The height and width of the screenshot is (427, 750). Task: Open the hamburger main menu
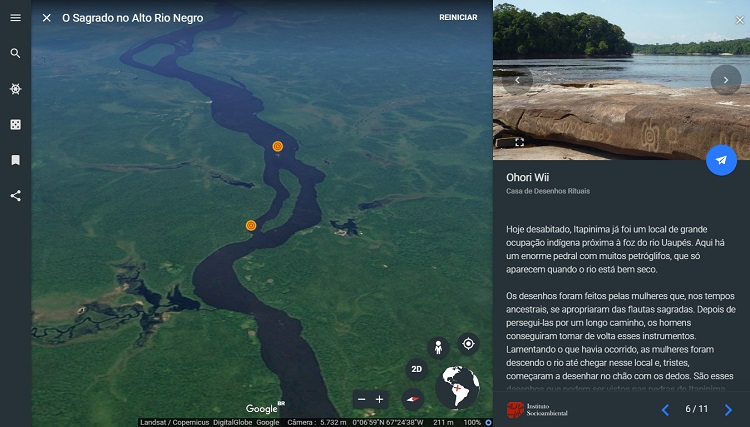15,18
